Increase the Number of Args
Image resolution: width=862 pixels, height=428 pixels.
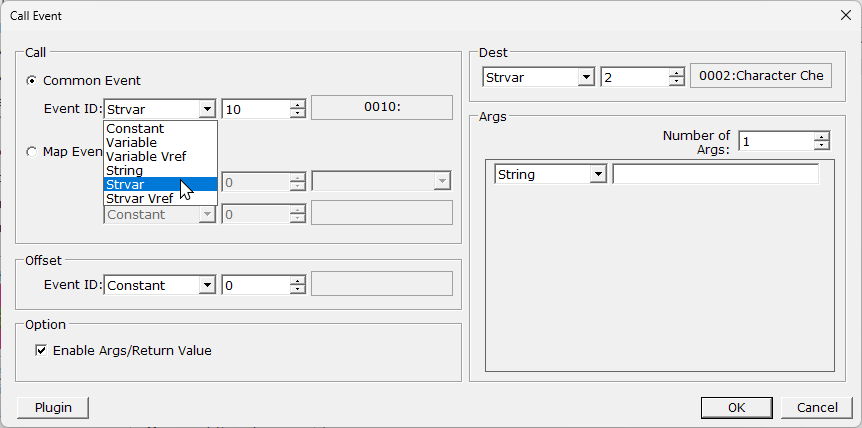tap(822, 137)
